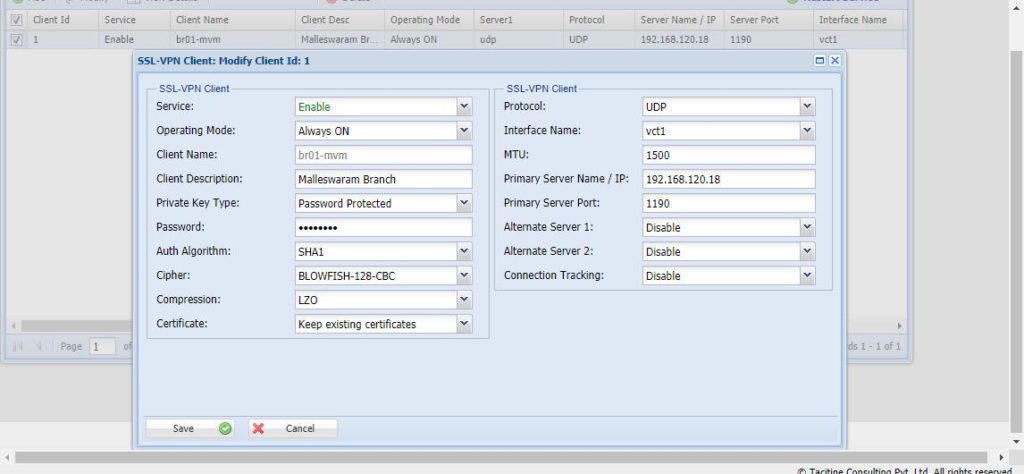The image size is (1024, 474).
Task: Click the Client Description text field
Action: [383, 179]
